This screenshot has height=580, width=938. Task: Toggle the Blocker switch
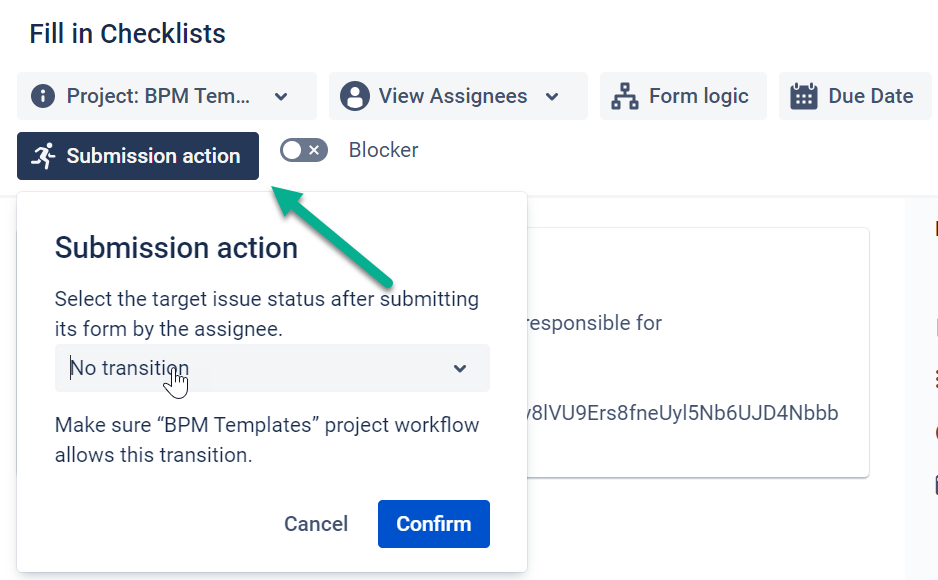pyautogui.click(x=303, y=150)
